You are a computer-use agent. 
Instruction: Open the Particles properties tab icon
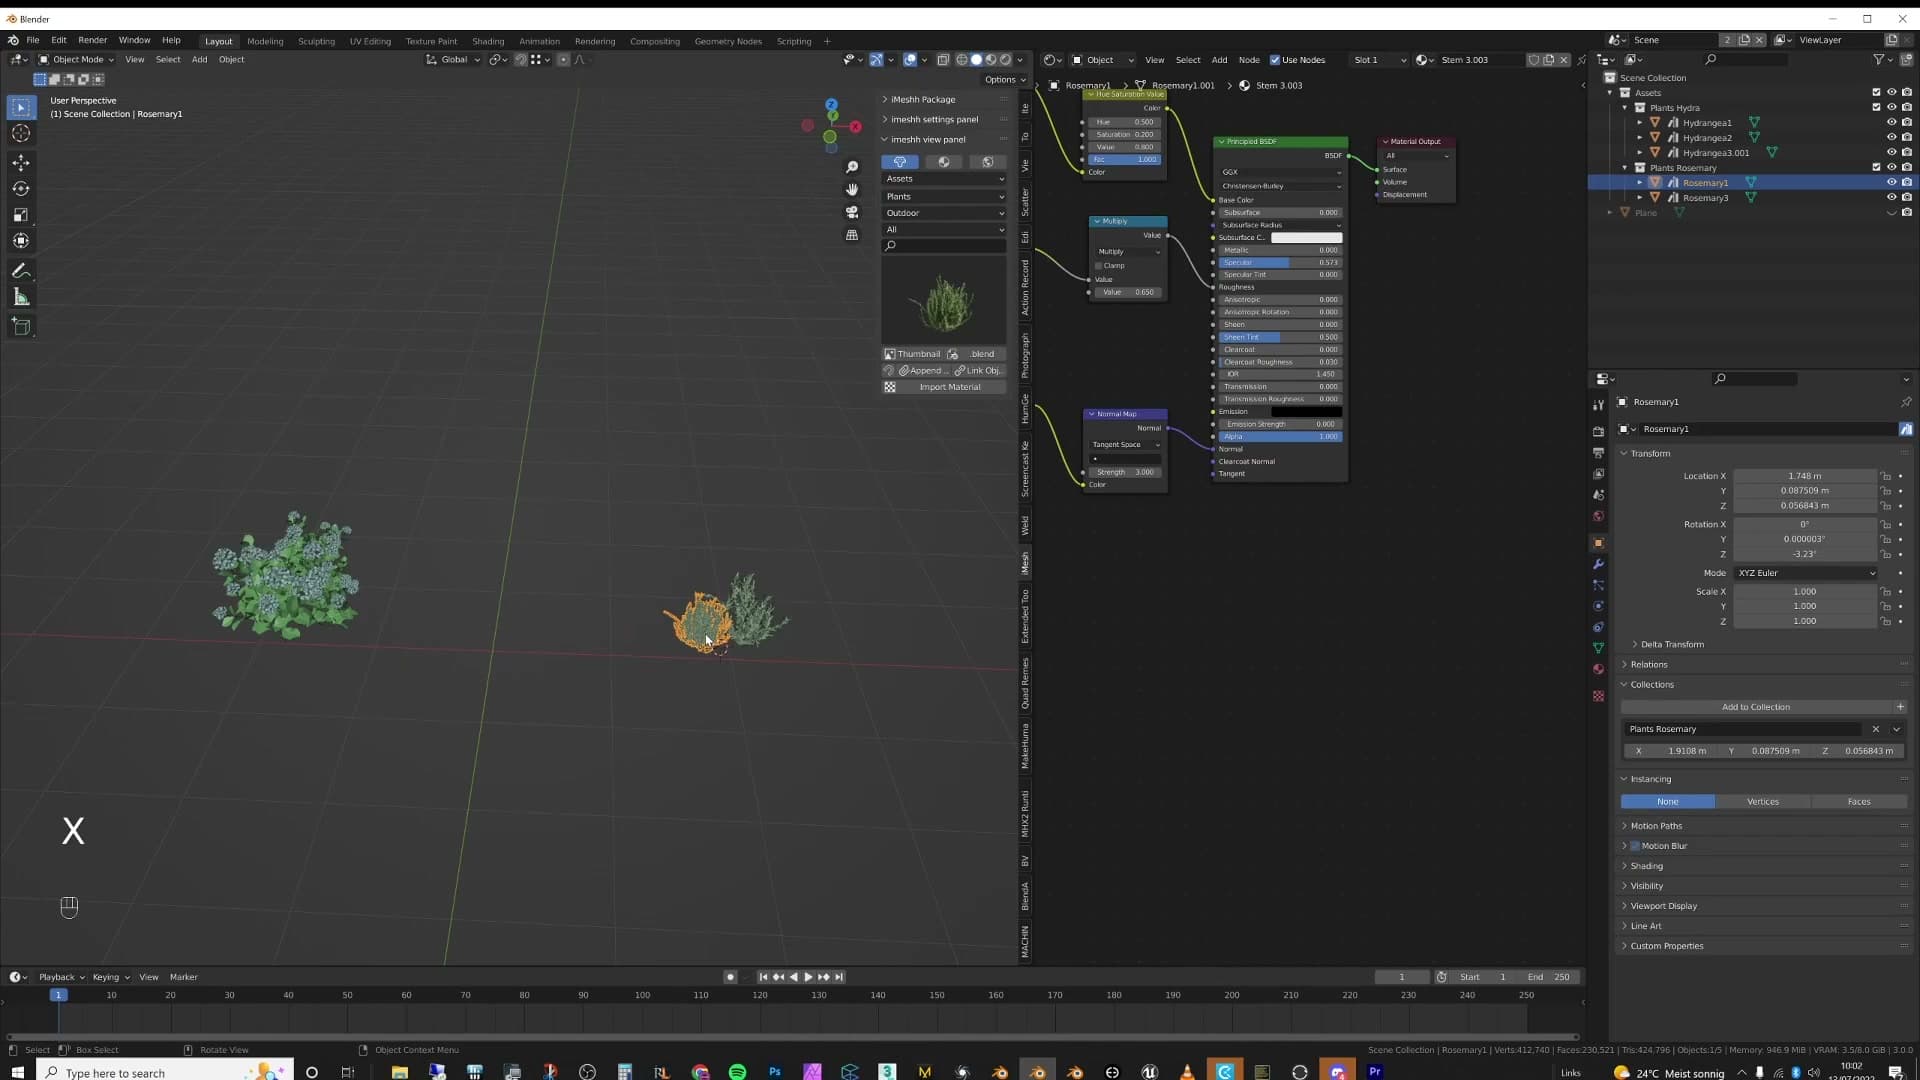1598,585
